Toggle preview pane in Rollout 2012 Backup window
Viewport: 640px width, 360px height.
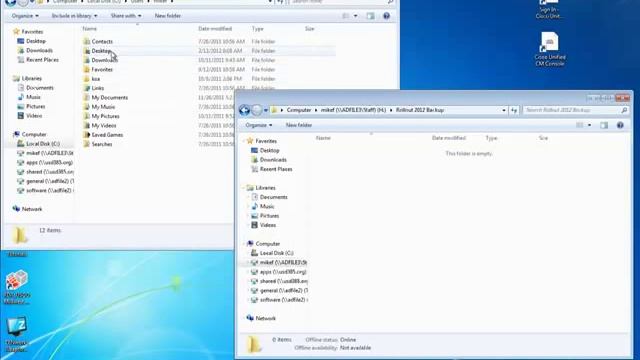tap(604, 125)
